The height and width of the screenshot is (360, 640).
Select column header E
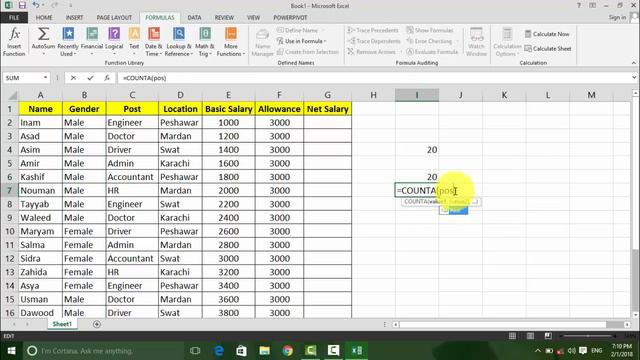(228, 95)
